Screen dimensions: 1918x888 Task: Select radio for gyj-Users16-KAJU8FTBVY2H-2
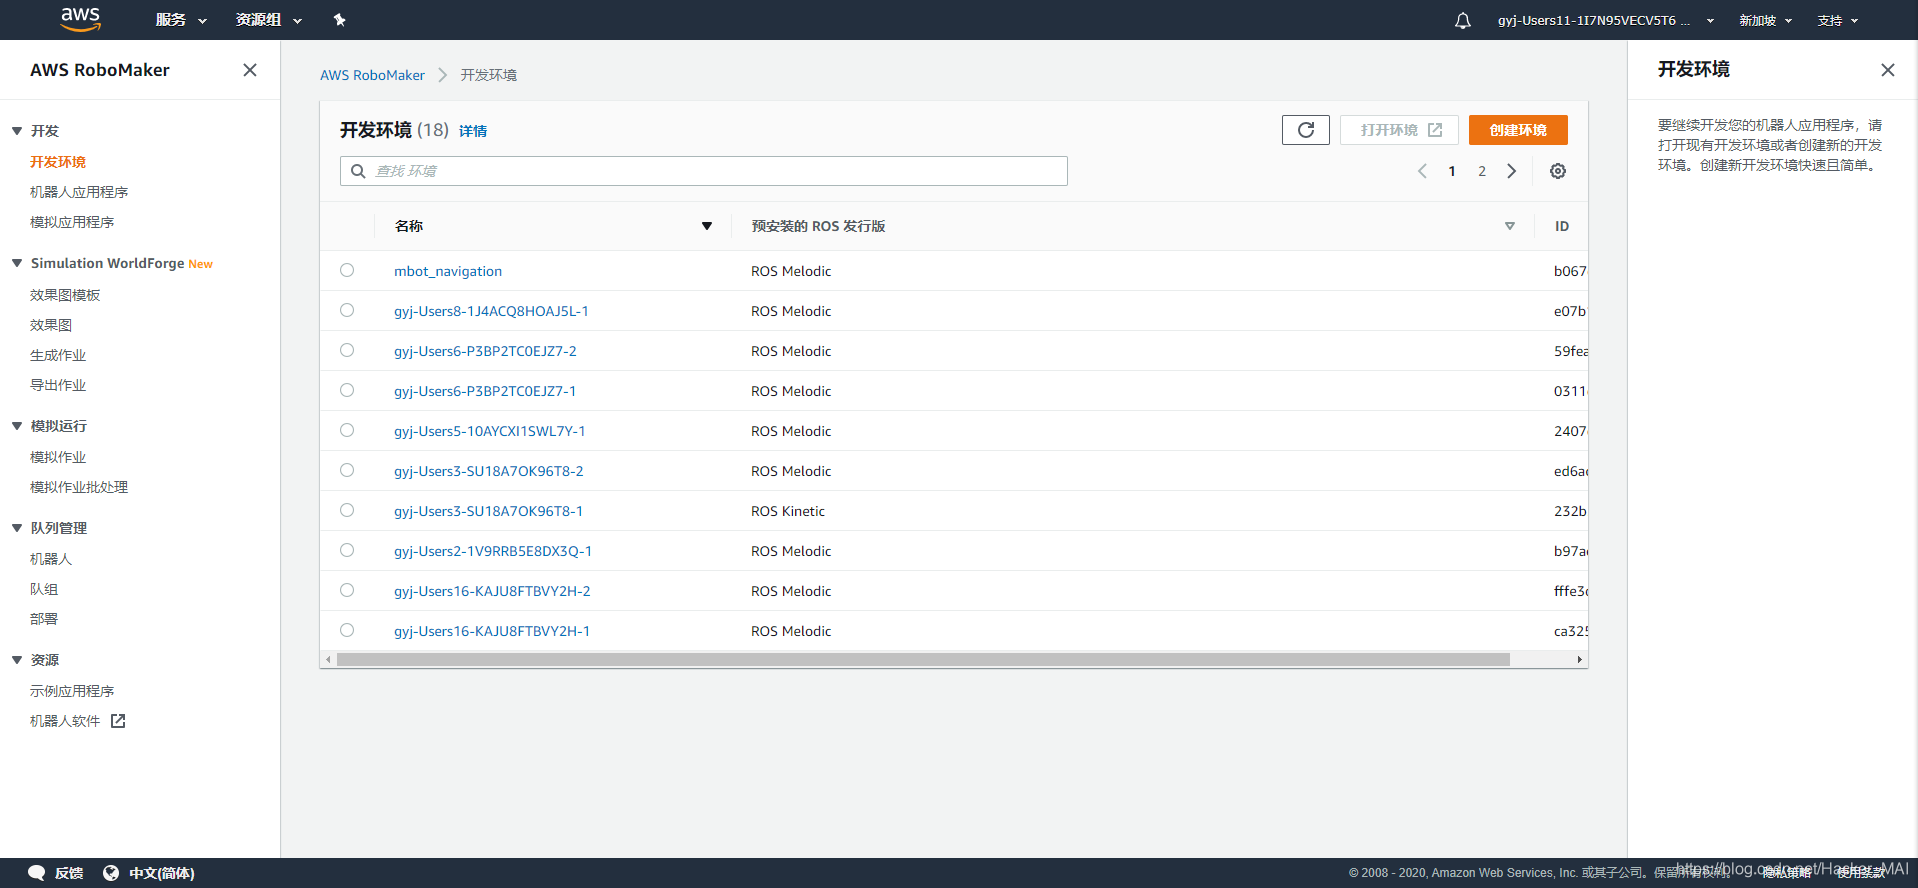pyautogui.click(x=347, y=590)
